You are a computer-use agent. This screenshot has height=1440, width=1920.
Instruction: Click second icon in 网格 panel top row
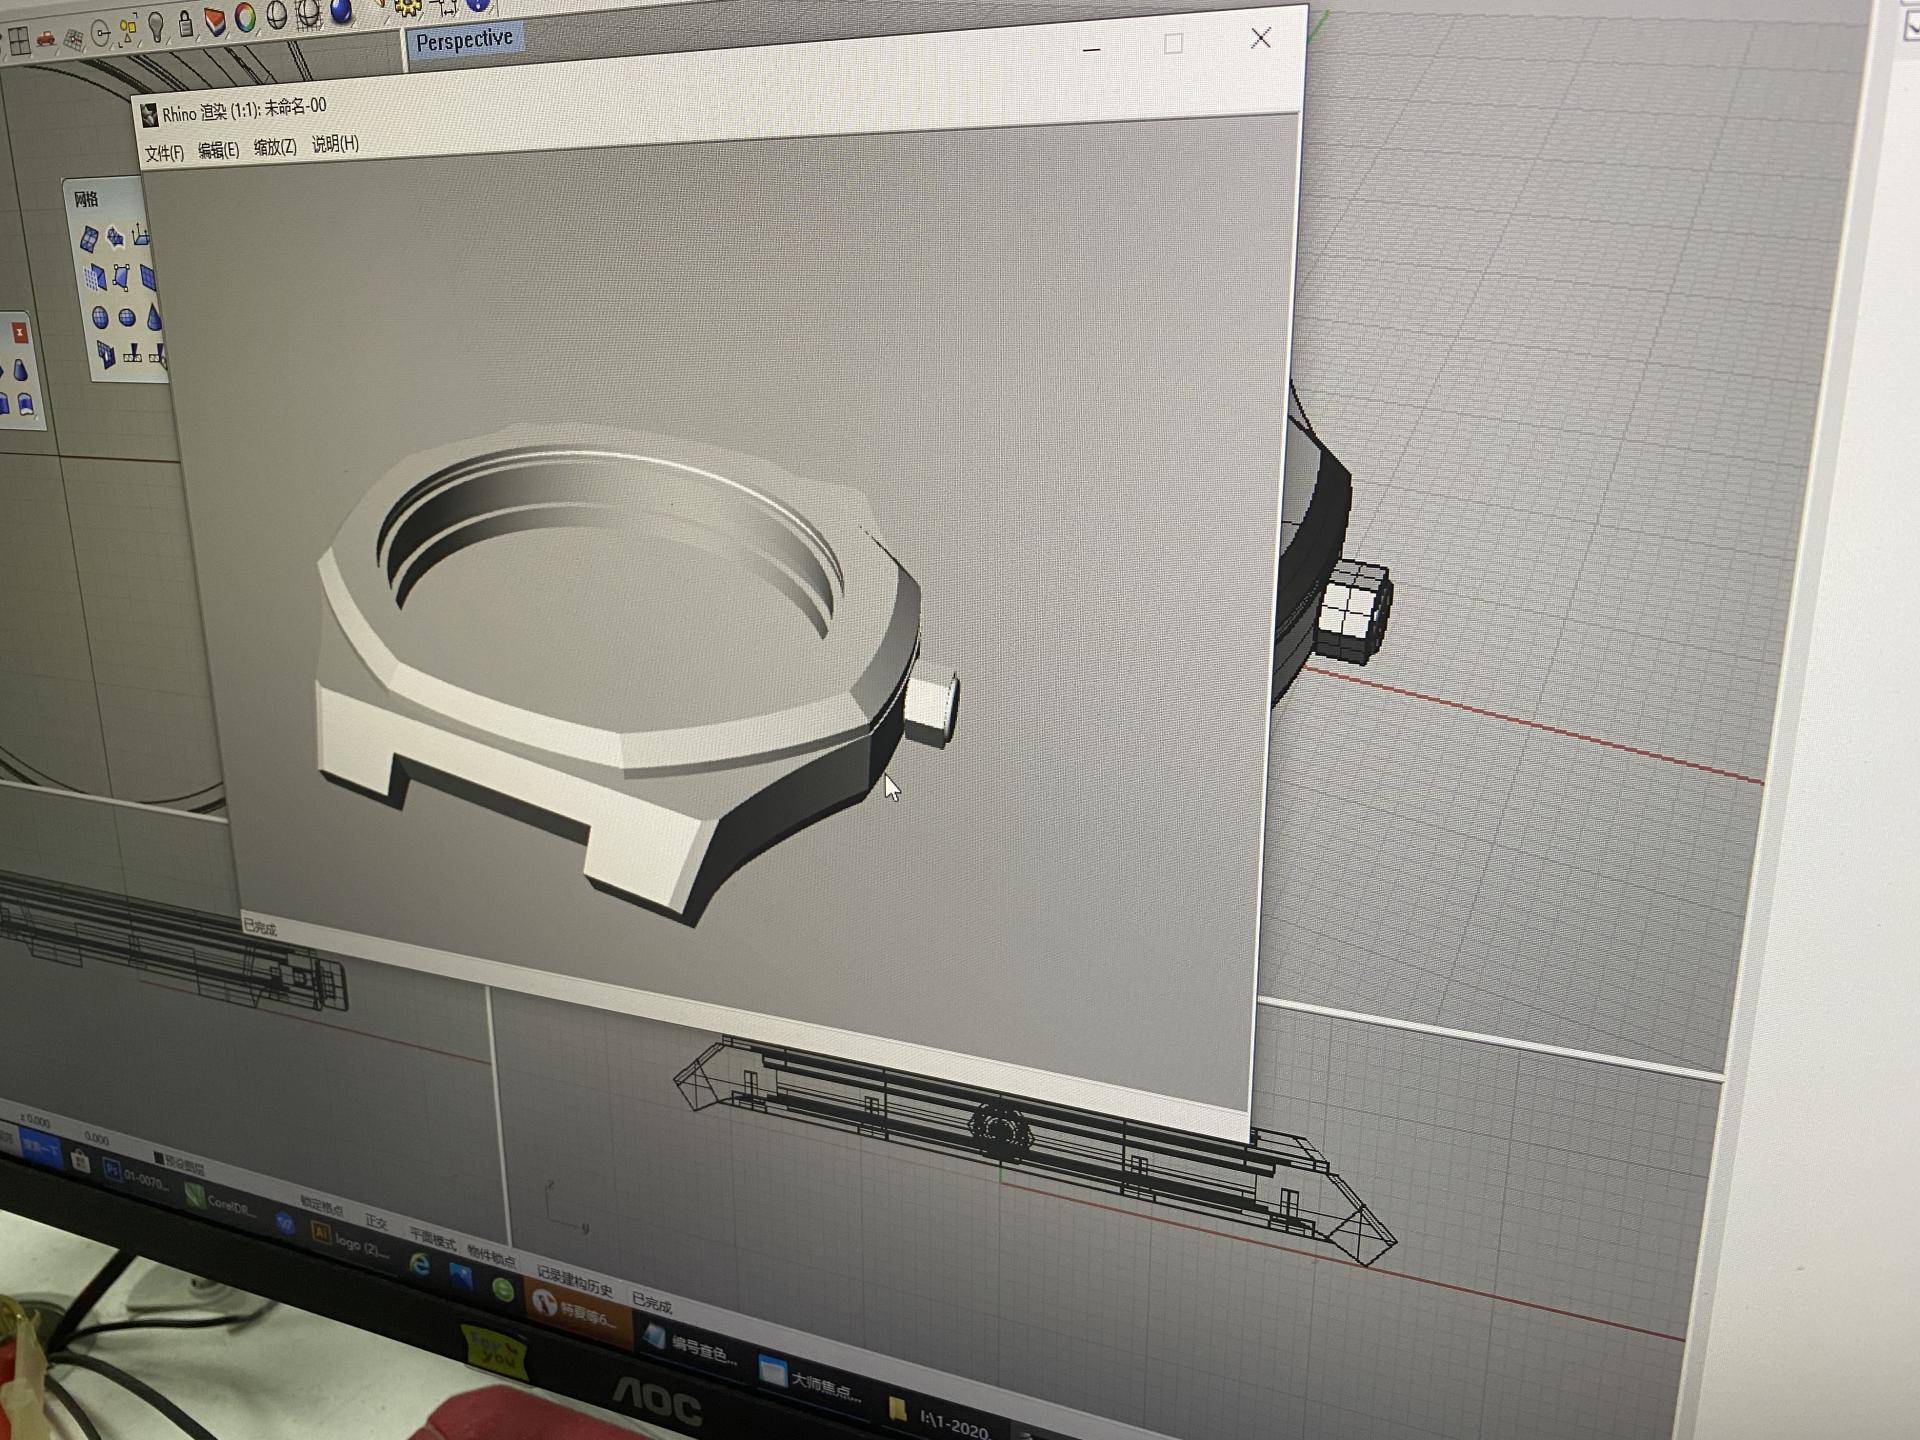(x=116, y=236)
